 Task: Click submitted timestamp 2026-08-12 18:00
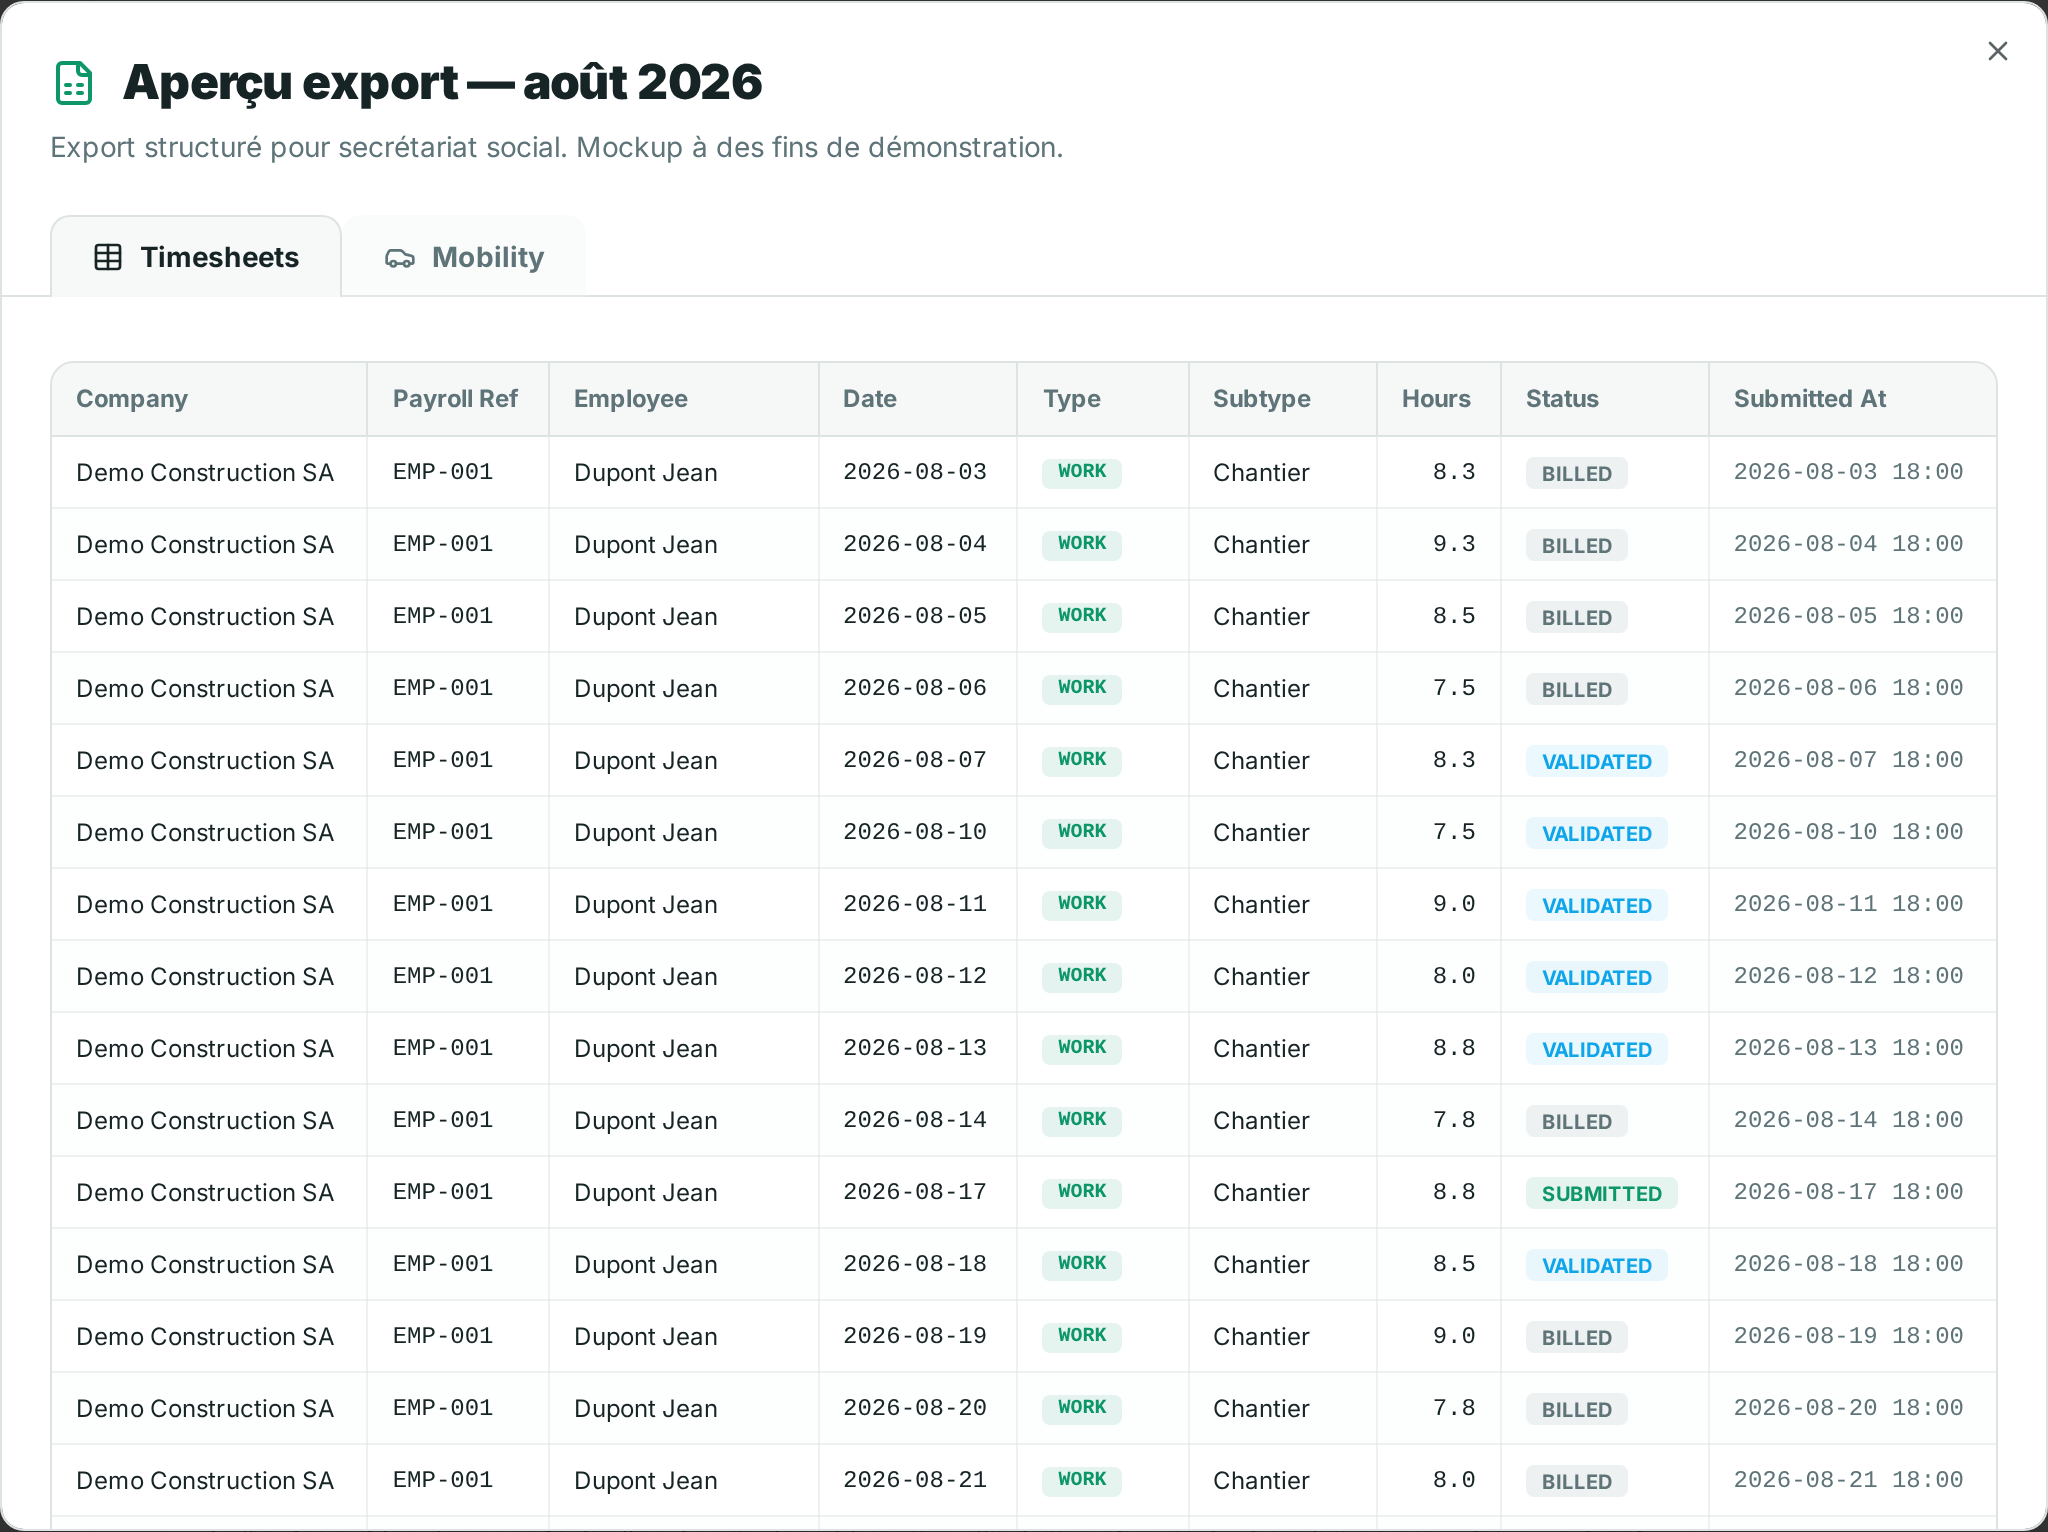pyautogui.click(x=1849, y=976)
